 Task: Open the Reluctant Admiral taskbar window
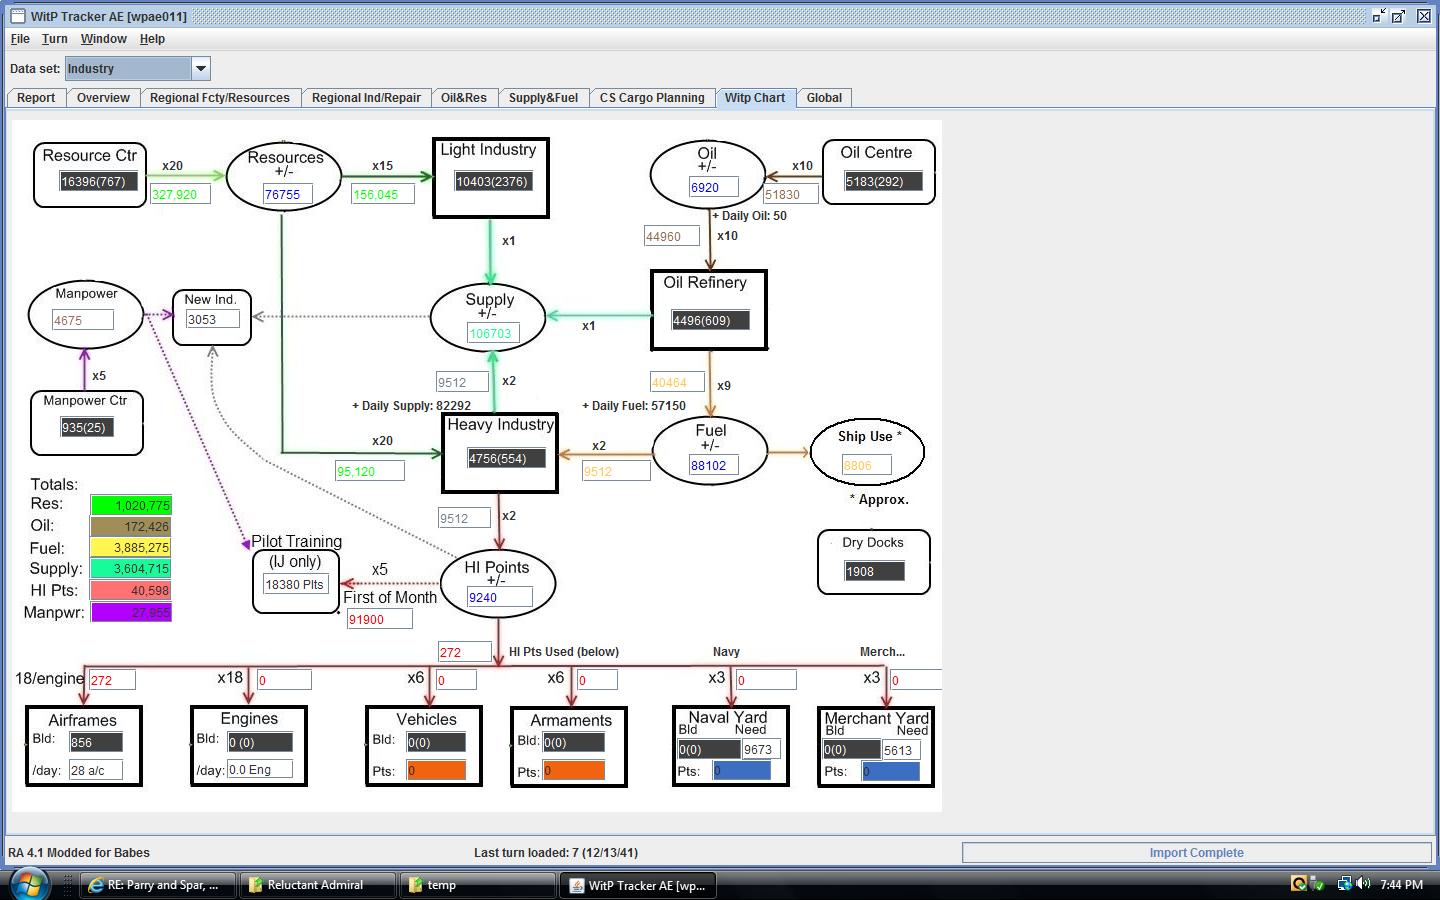point(318,885)
